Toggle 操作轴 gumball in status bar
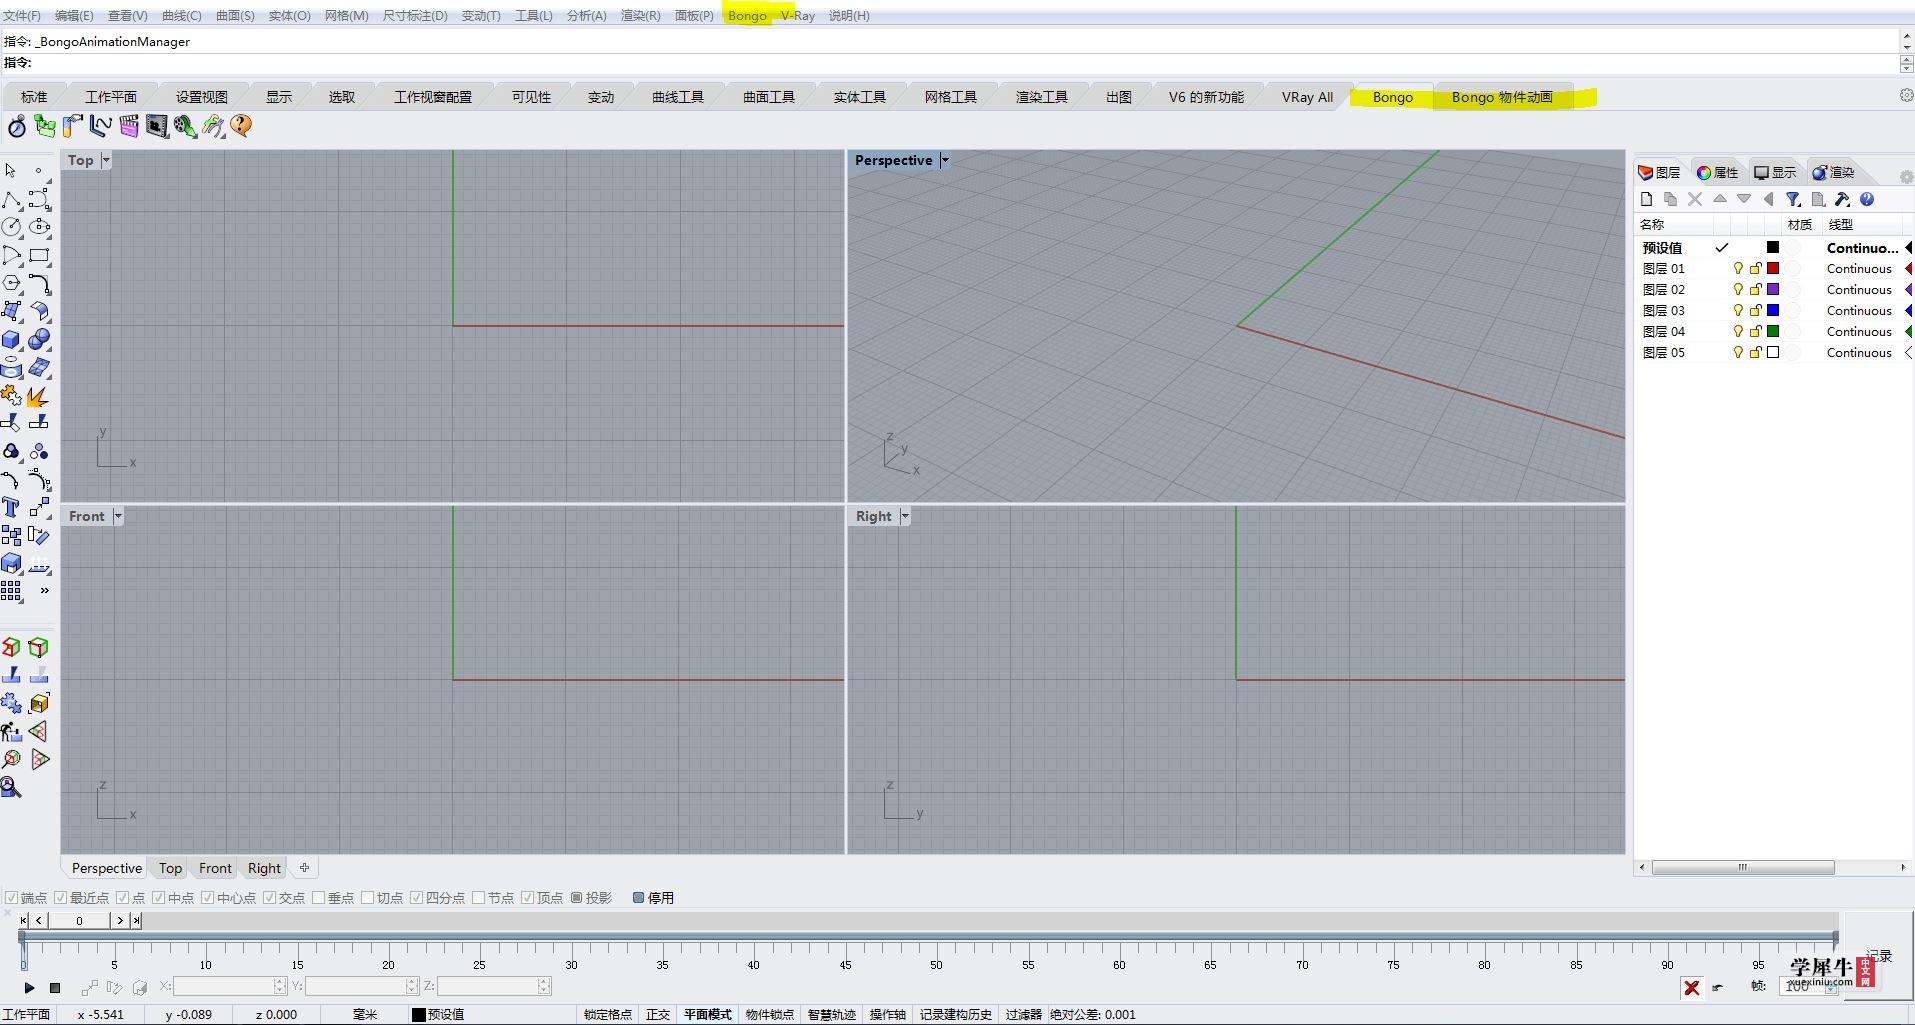The width and height of the screenshot is (1915, 1025). (887, 1014)
